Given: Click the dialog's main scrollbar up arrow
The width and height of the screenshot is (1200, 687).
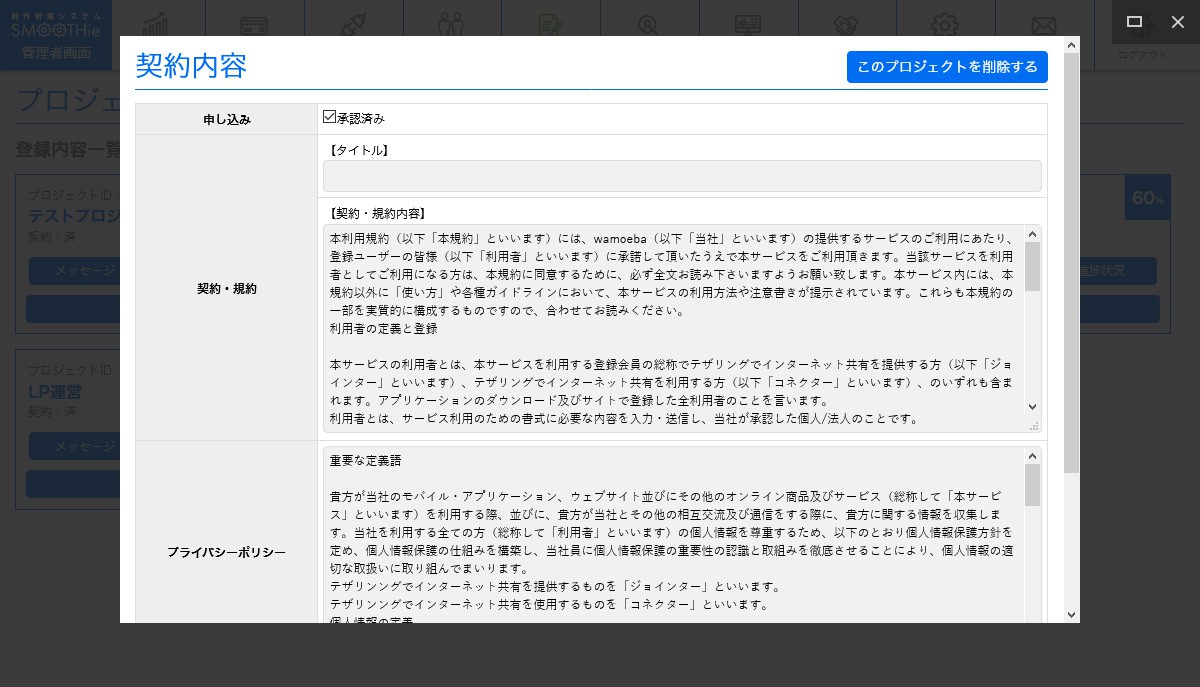Looking at the screenshot, I should (x=1071, y=45).
